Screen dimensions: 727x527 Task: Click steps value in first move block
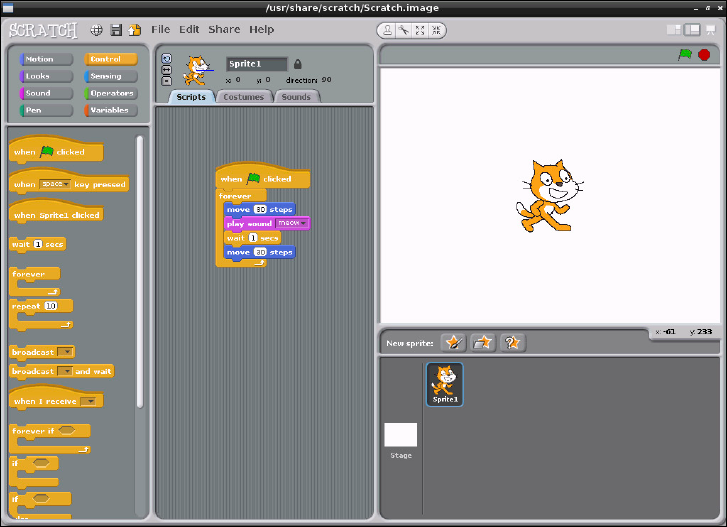click(260, 210)
